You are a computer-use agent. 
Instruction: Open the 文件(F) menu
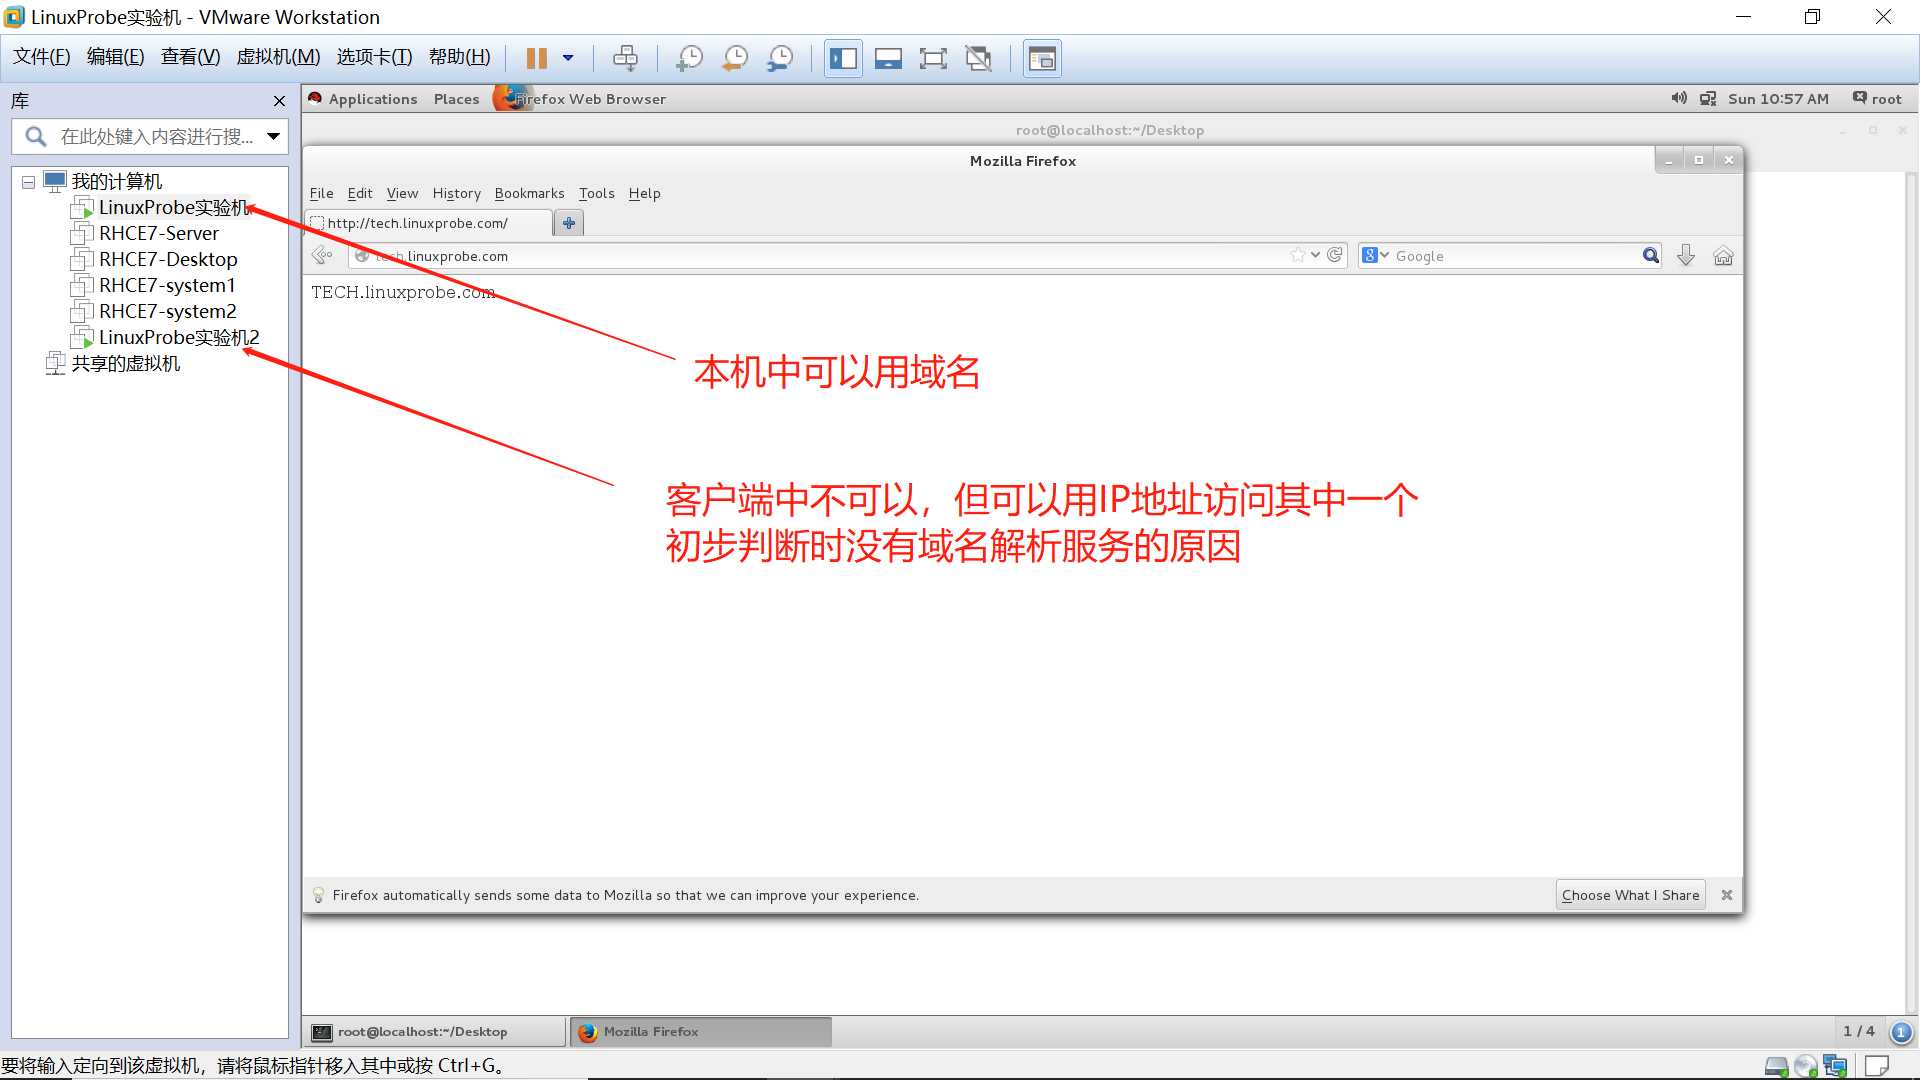click(x=41, y=57)
